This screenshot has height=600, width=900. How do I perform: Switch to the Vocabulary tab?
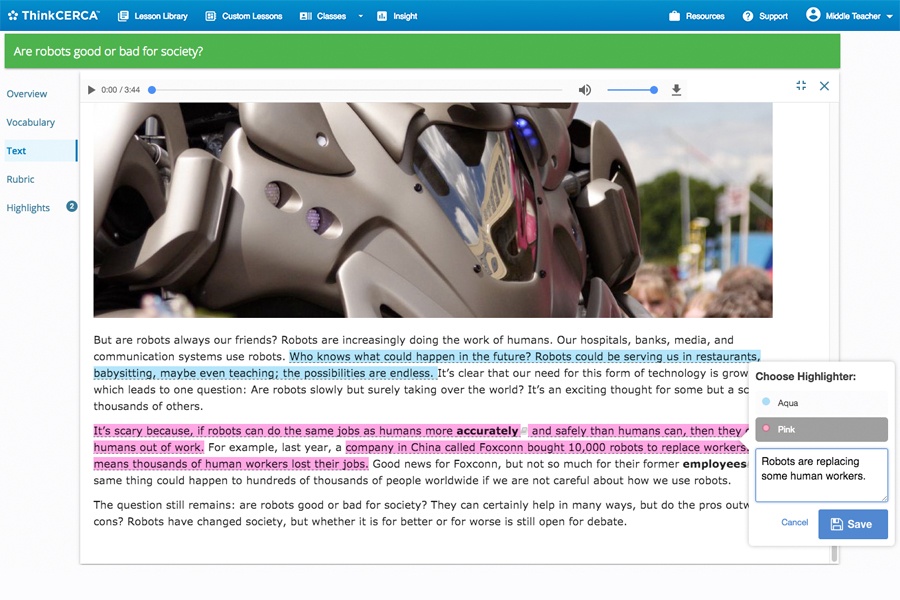pos(31,122)
